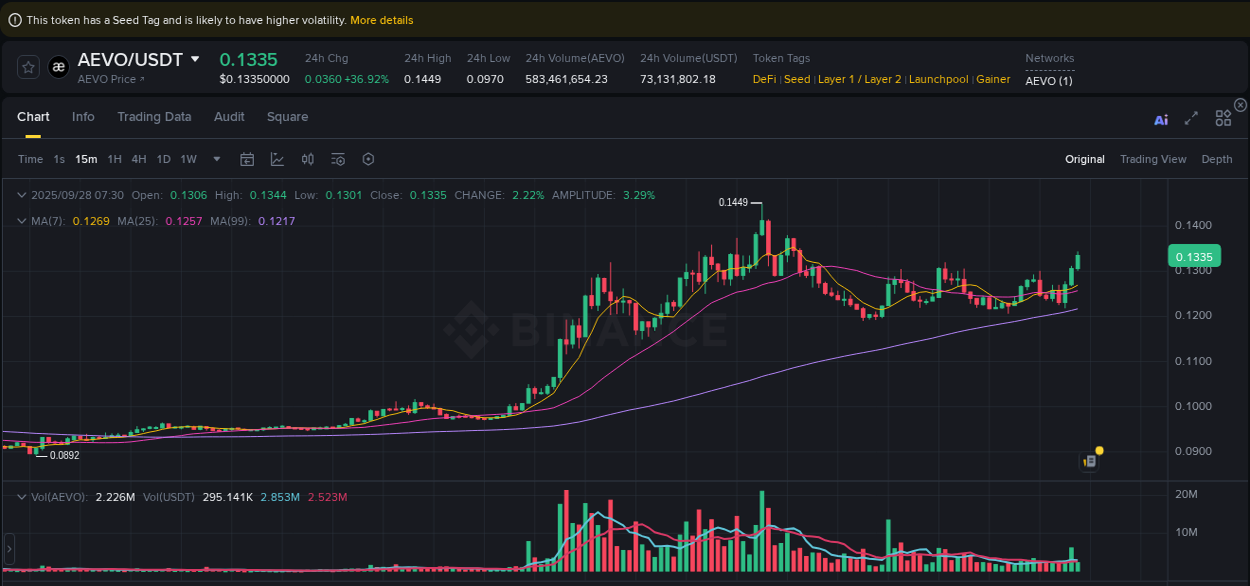Viewport: 1250px width, 586px height.
Task: Open candlestick display settings icon
Action: click(x=307, y=159)
